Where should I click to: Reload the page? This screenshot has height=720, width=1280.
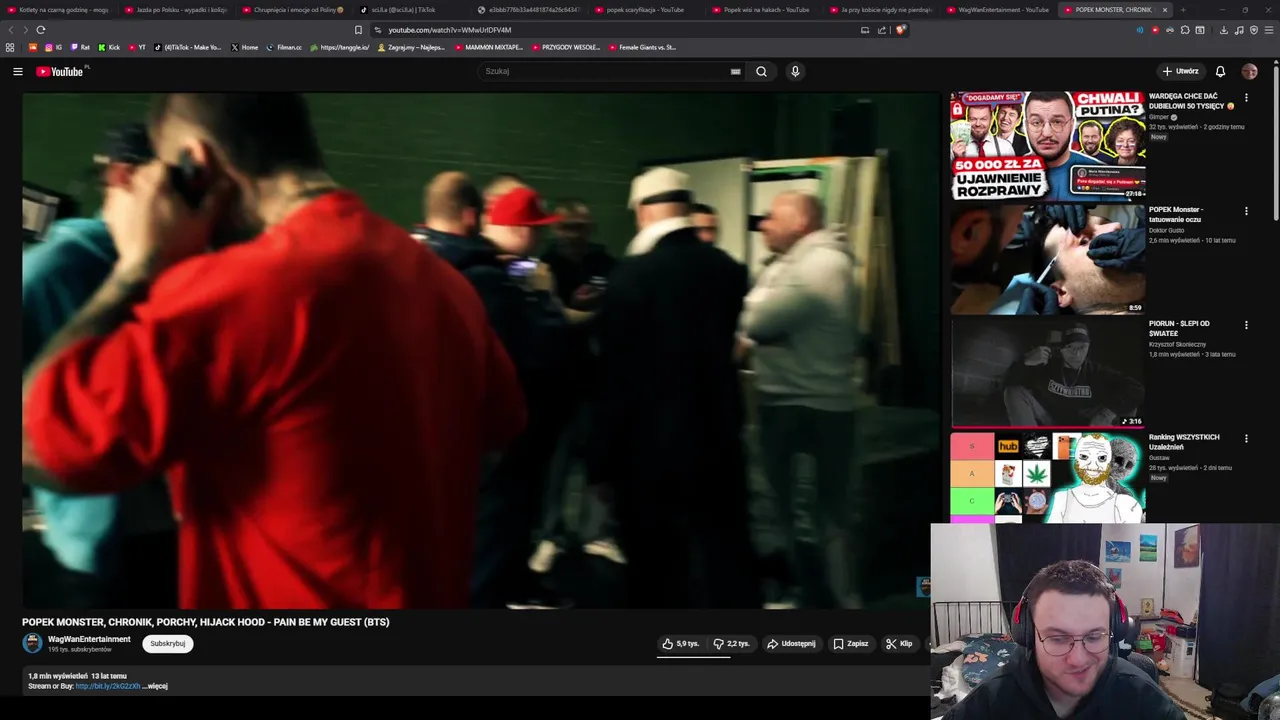tap(41, 30)
